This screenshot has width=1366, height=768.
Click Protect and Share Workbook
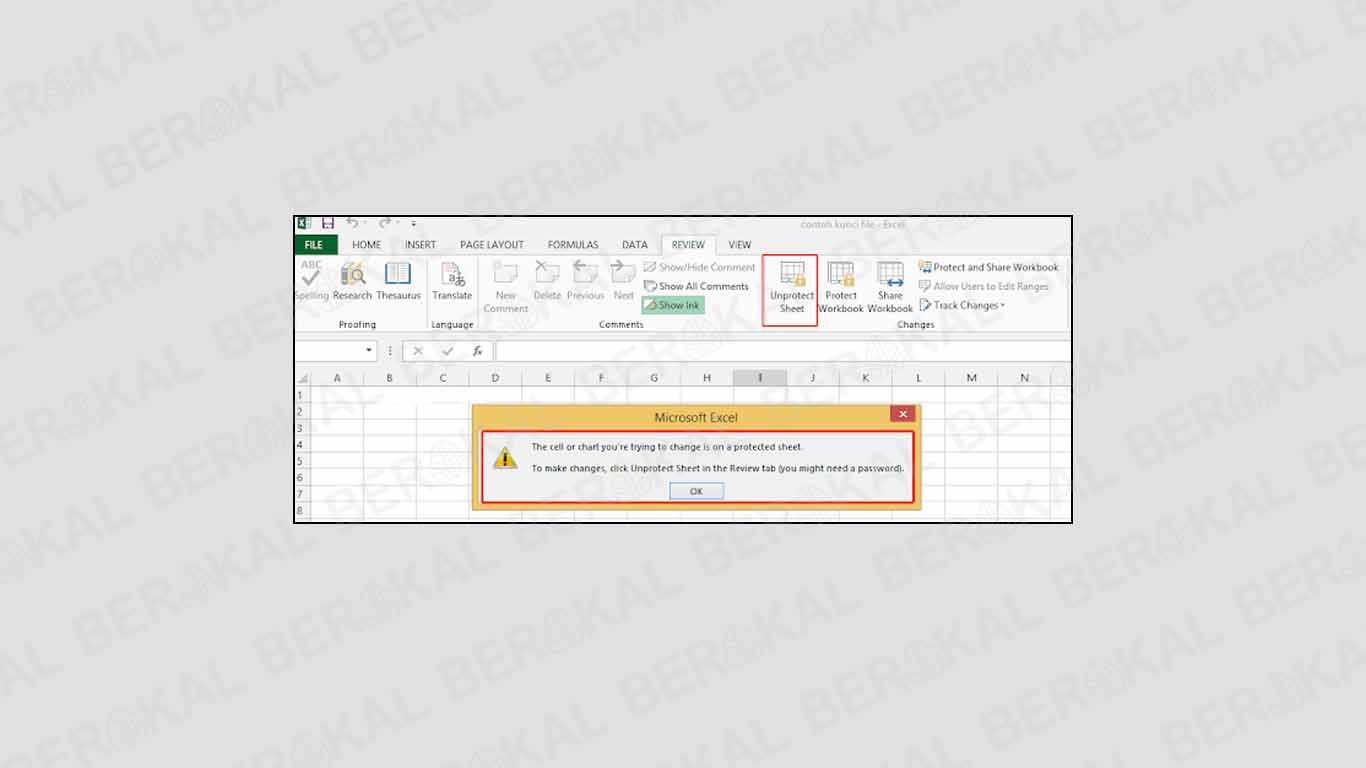(x=988, y=267)
